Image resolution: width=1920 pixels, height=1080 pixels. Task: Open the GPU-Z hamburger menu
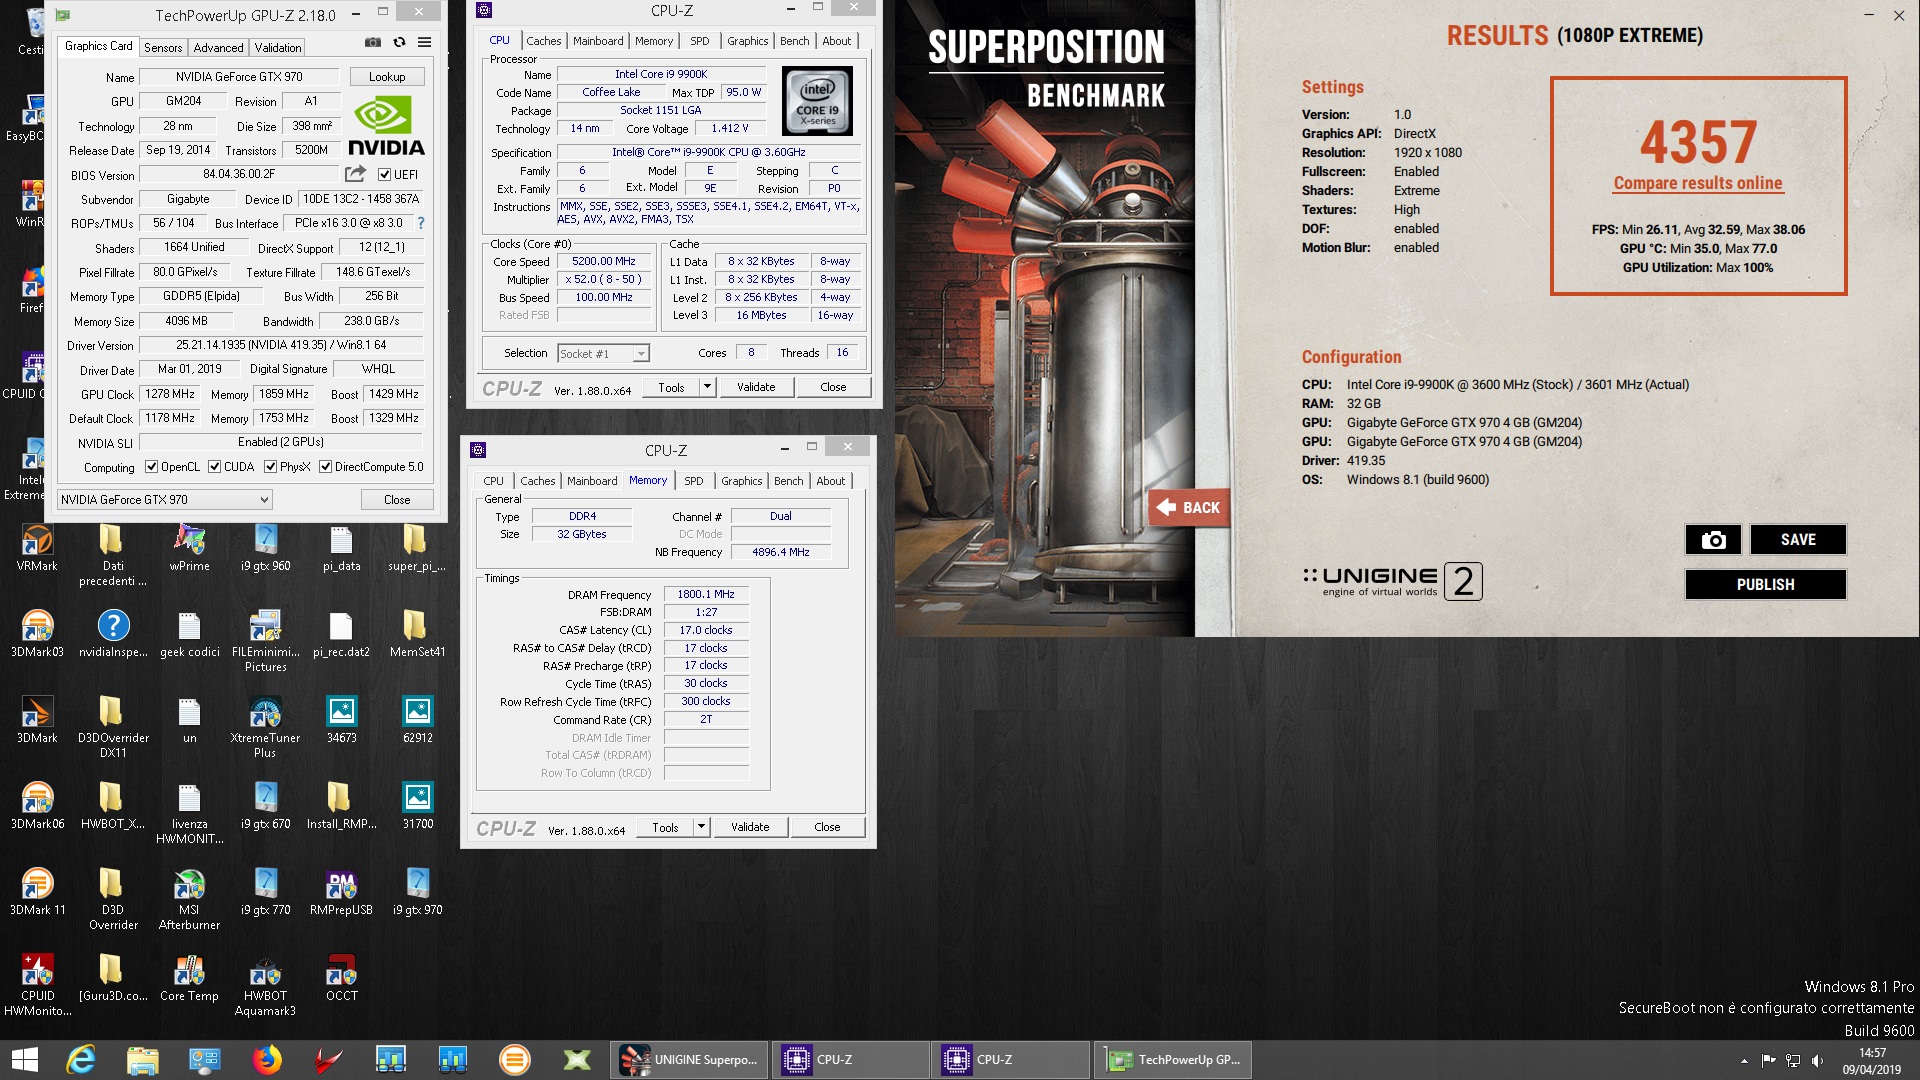pyautogui.click(x=425, y=42)
